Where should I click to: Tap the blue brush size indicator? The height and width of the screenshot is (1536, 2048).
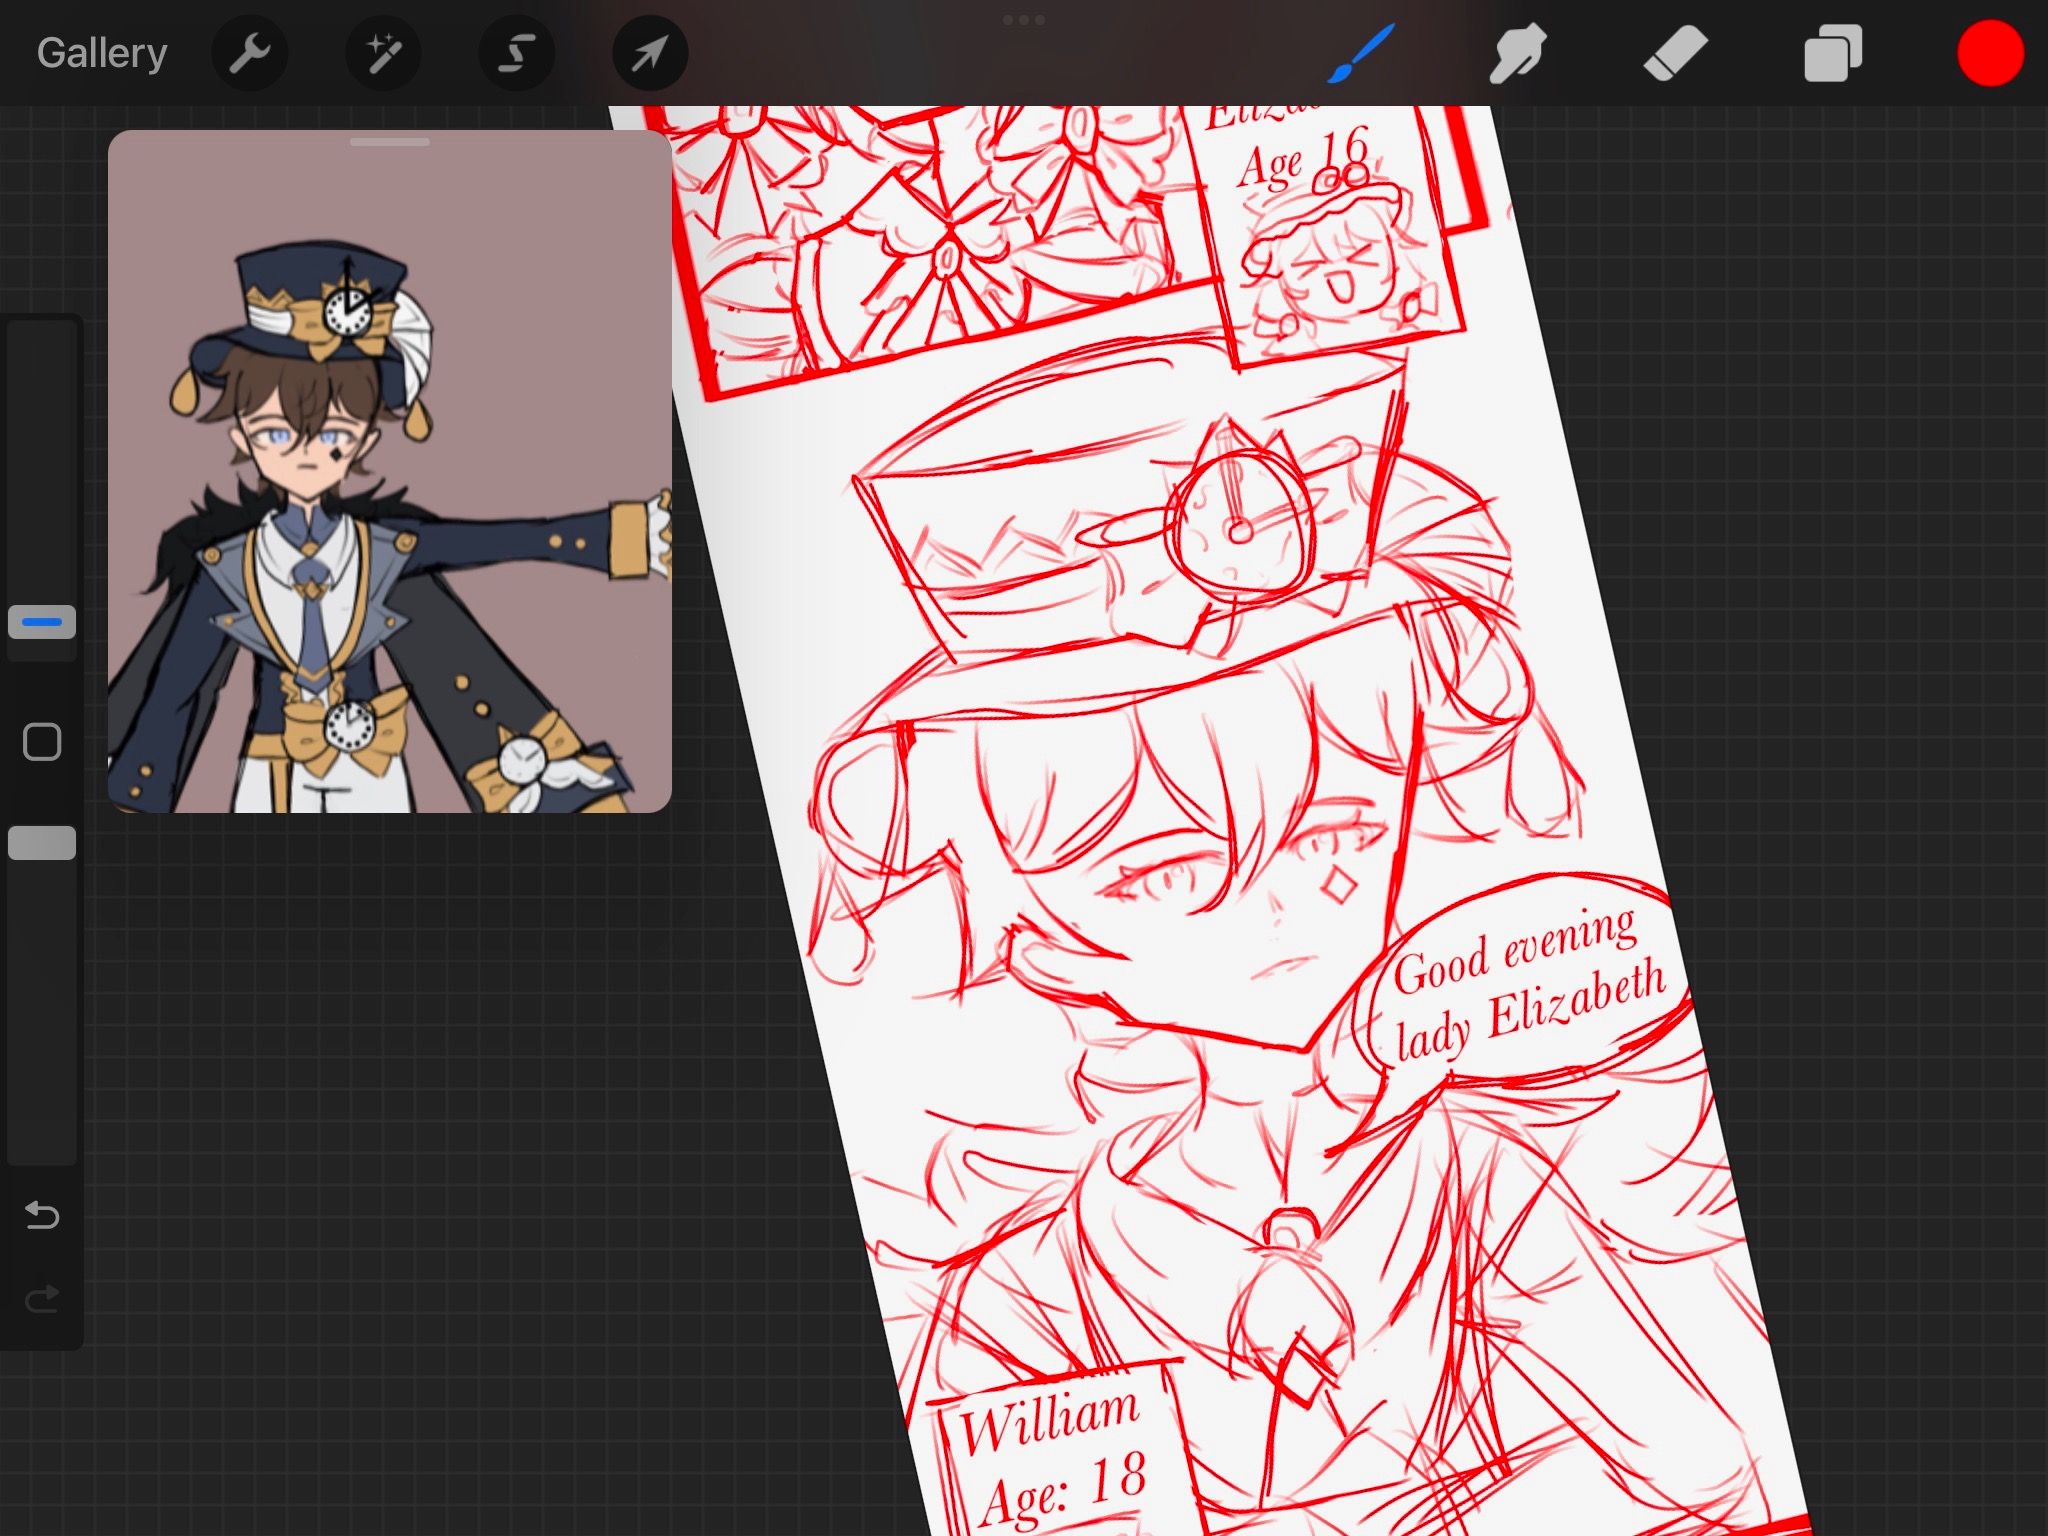coord(42,621)
